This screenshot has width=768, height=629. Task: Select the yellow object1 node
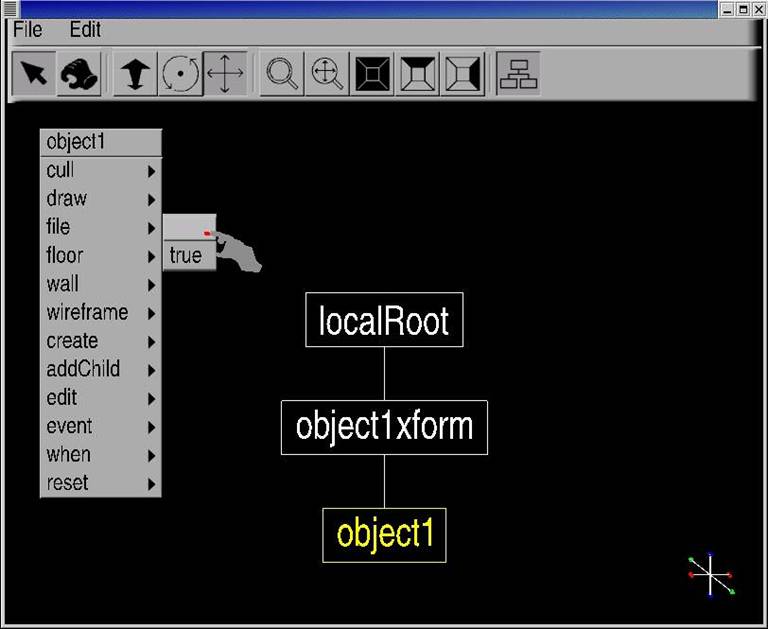click(384, 535)
